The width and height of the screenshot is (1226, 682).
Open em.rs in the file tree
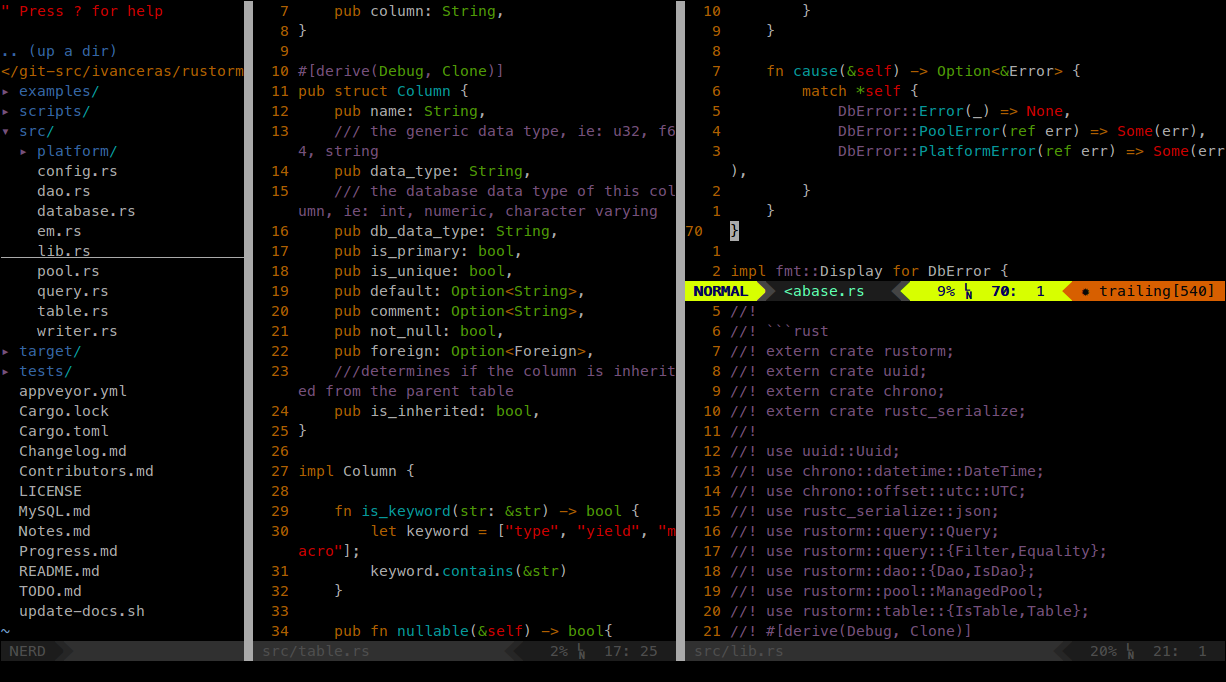pos(59,231)
